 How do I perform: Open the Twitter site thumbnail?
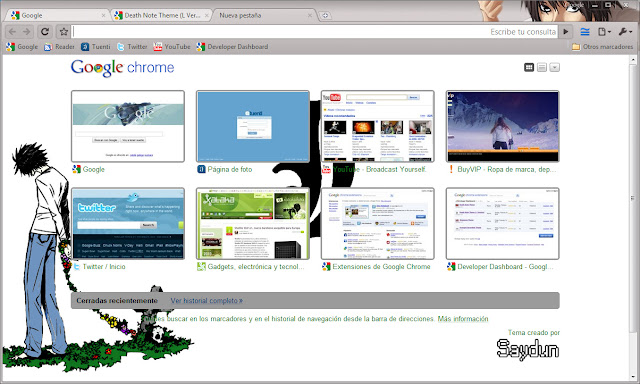click(x=128, y=224)
